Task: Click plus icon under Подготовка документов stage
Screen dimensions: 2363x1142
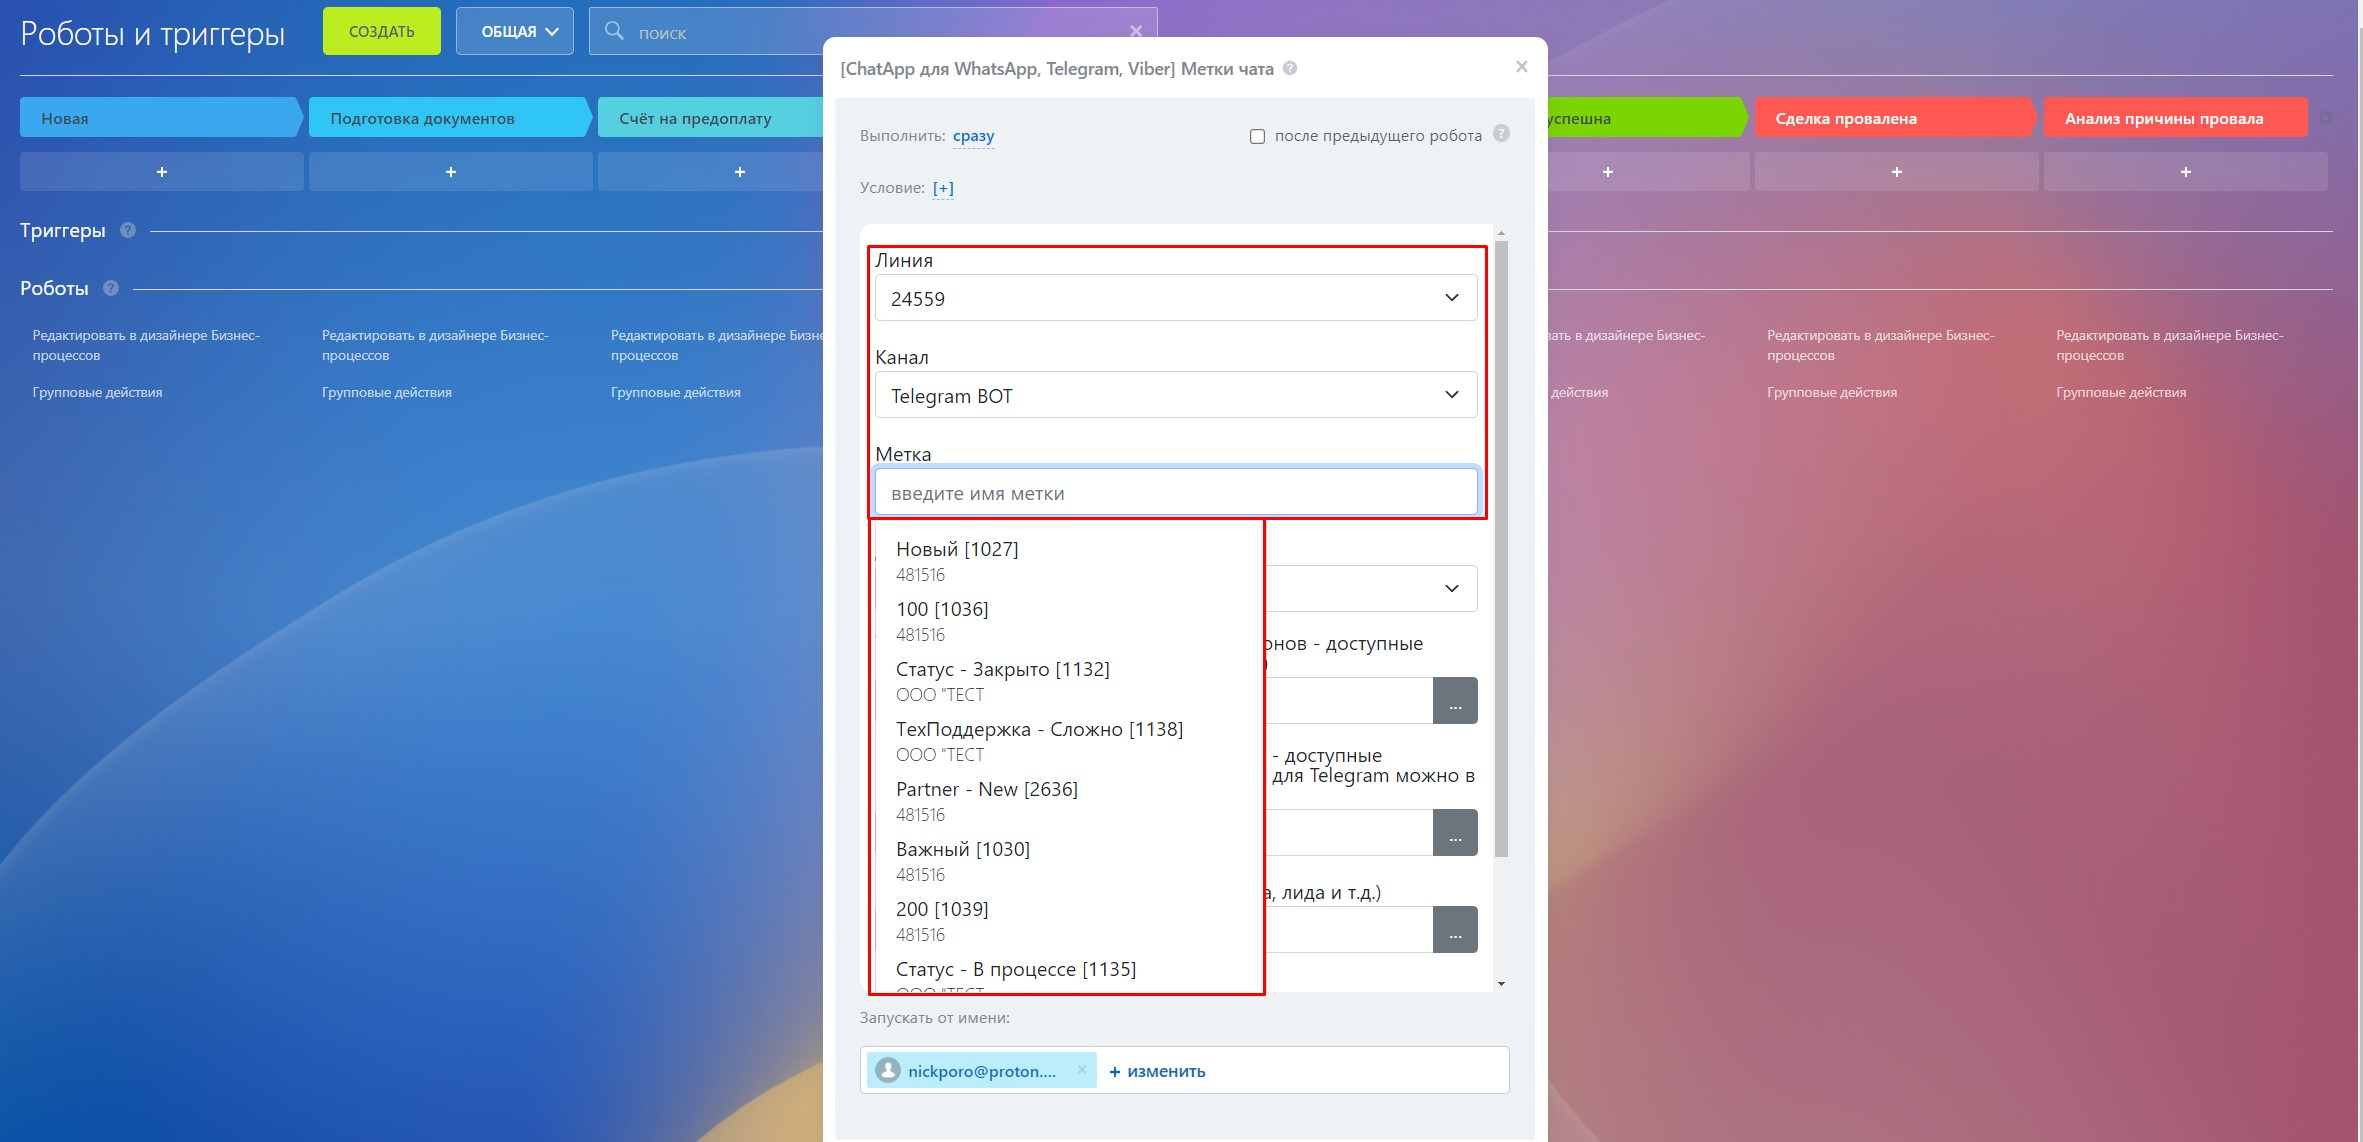Action: pyautogui.click(x=450, y=172)
